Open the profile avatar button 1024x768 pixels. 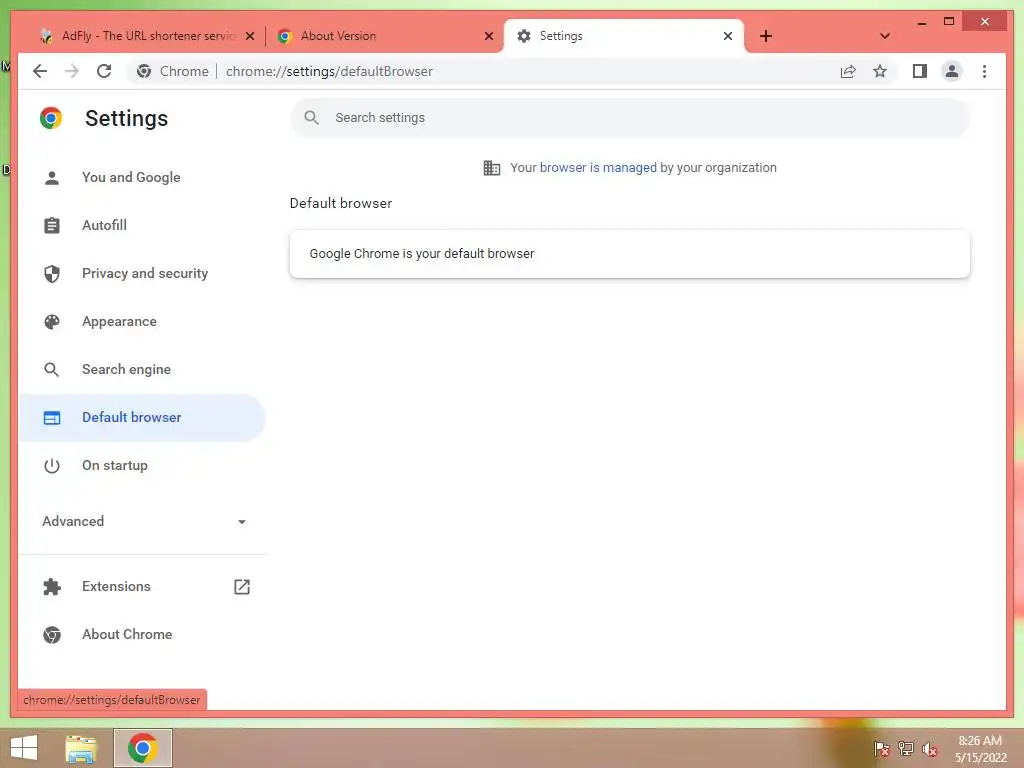952,71
